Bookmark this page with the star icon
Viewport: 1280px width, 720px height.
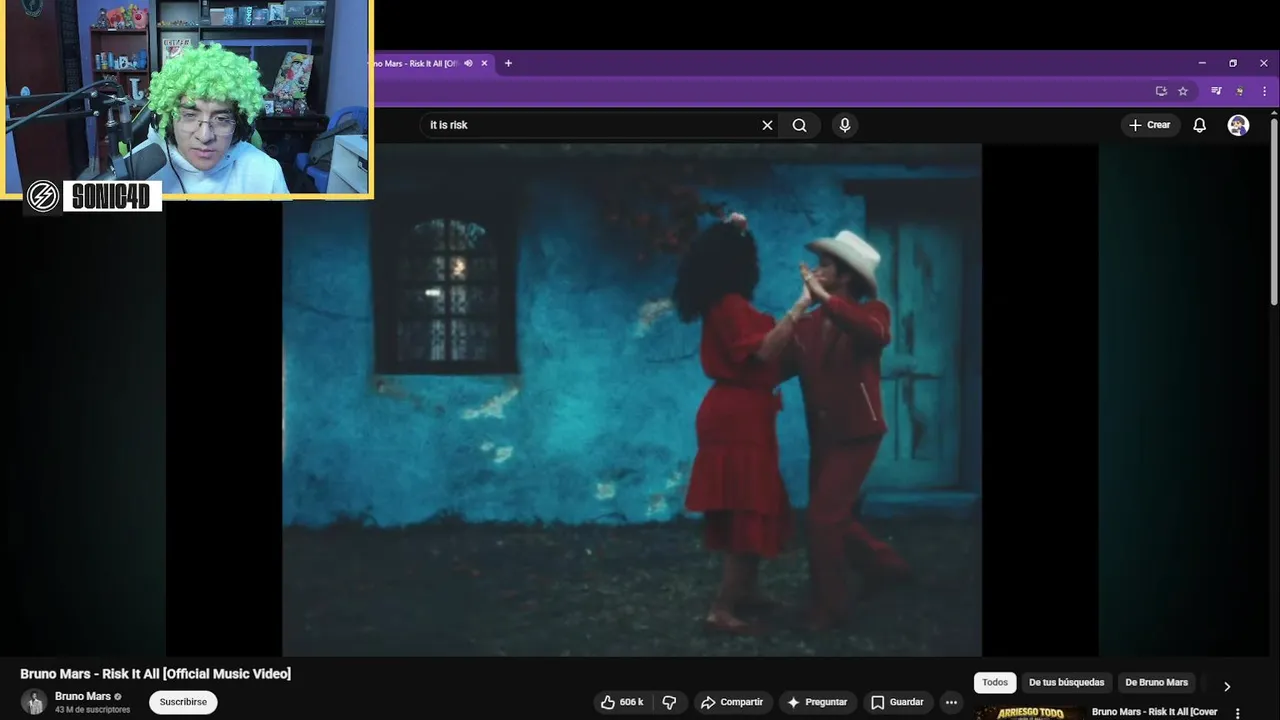point(1183,91)
